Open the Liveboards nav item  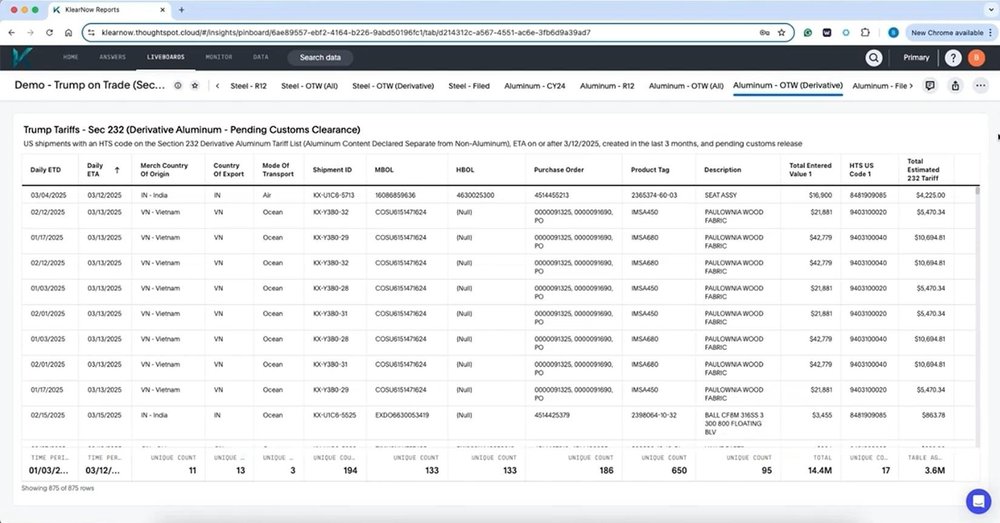click(166, 57)
